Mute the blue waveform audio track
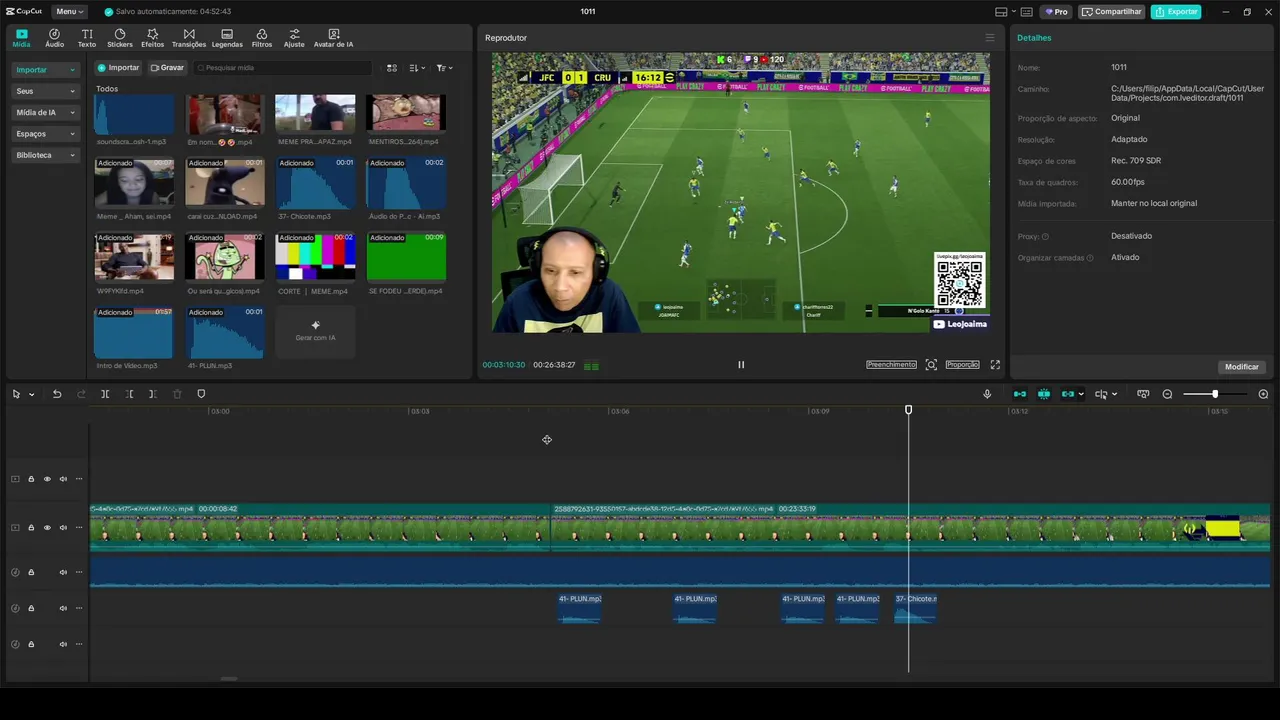 click(63, 572)
